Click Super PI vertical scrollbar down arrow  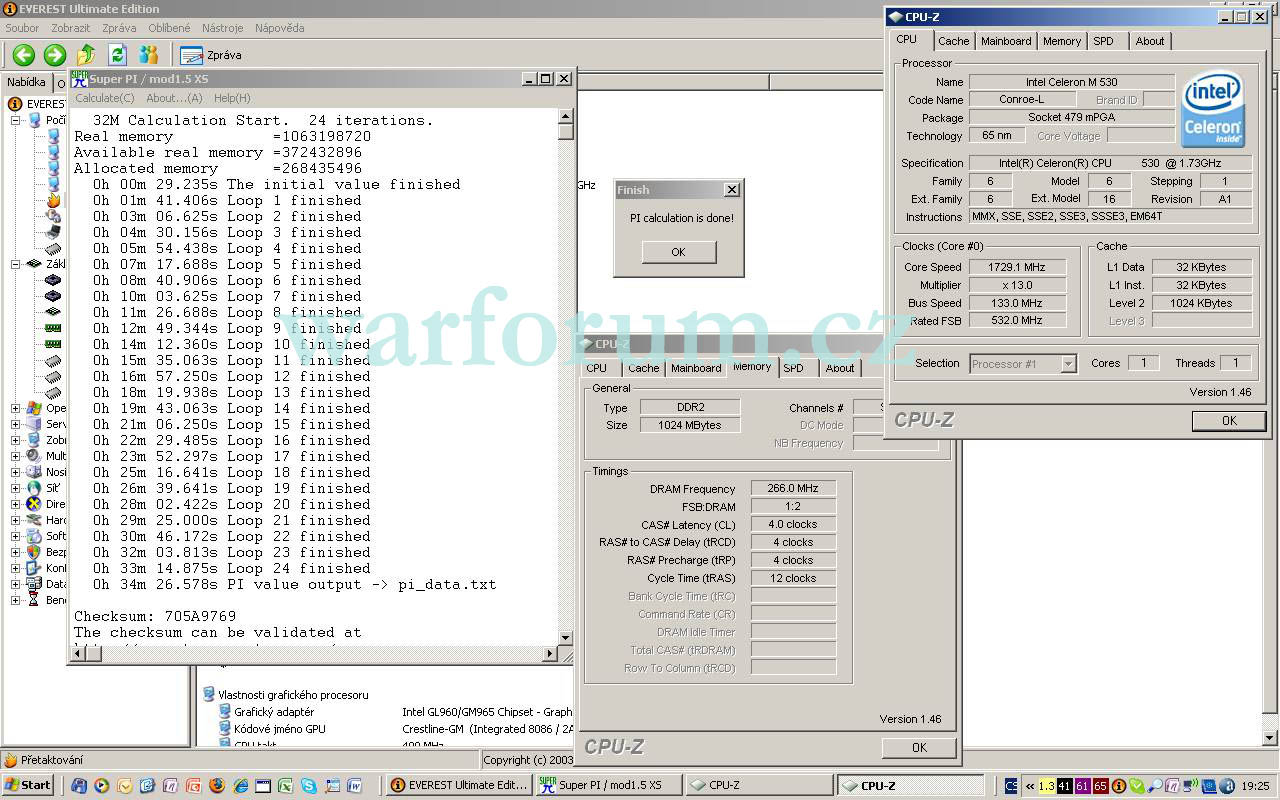coord(565,638)
